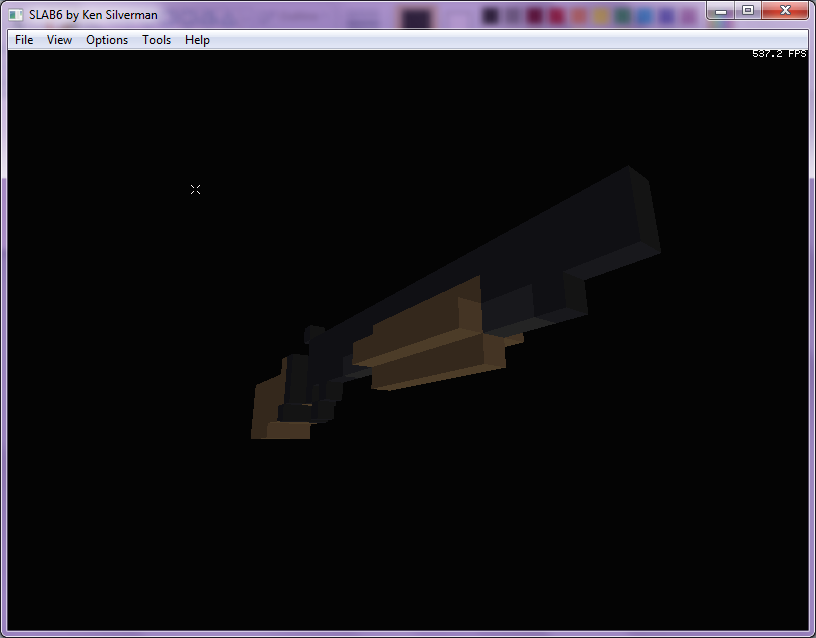Viewport: 816px width, 638px height.
Task: Minimize the SLAB6 window
Action: tap(720, 10)
